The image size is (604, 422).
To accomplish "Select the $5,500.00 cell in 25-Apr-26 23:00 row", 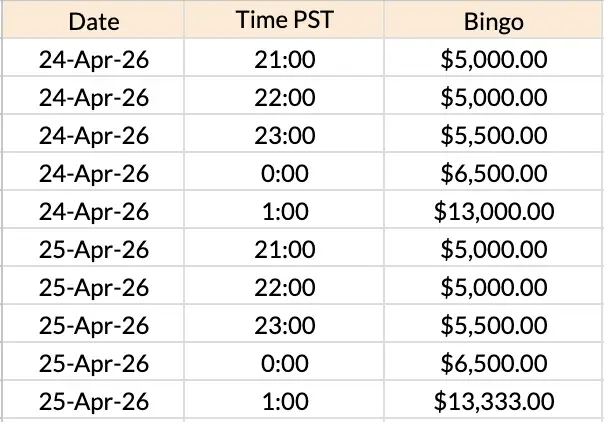I will [493, 325].
